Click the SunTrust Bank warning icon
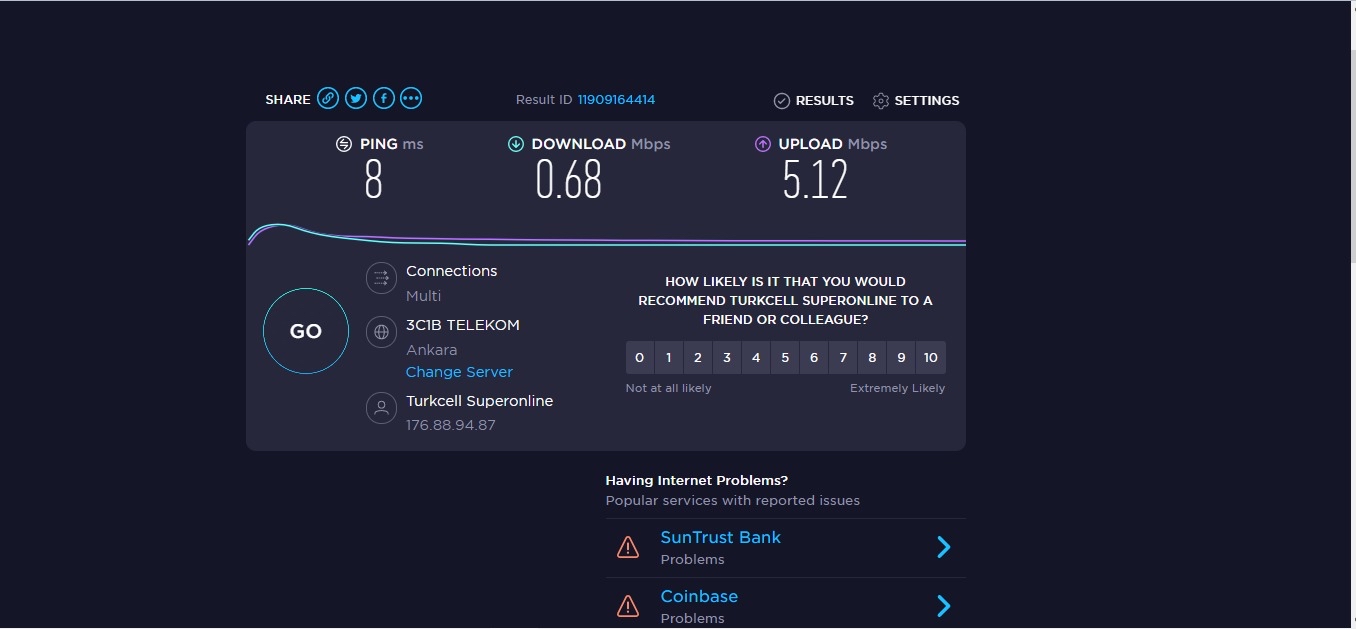 [628, 547]
